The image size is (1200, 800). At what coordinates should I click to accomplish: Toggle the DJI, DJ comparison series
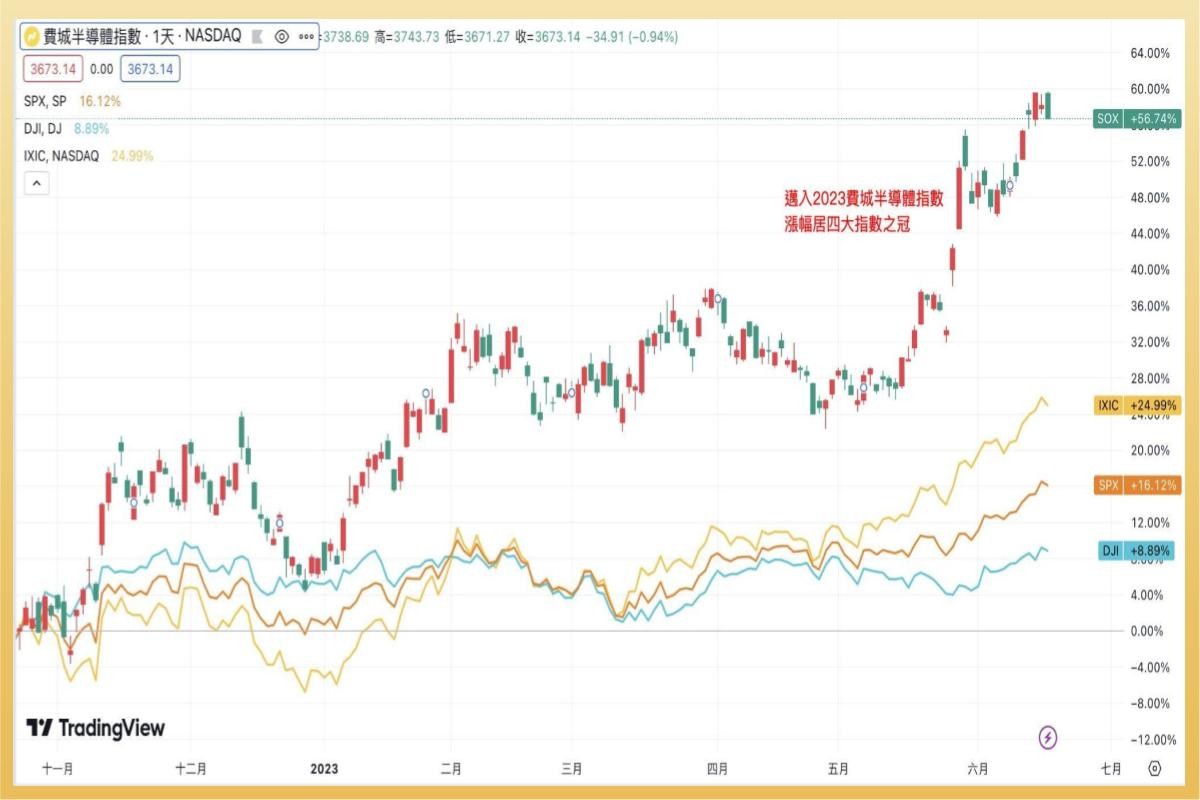(45, 129)
